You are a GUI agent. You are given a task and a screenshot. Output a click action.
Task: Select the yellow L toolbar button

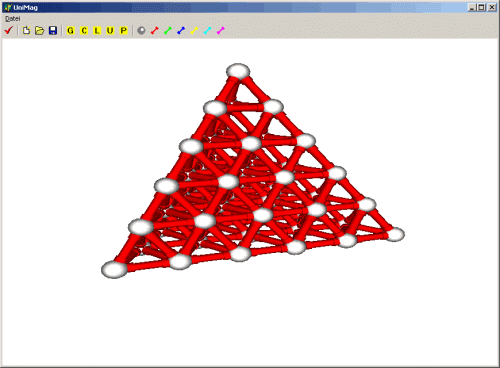pos(97,30)
